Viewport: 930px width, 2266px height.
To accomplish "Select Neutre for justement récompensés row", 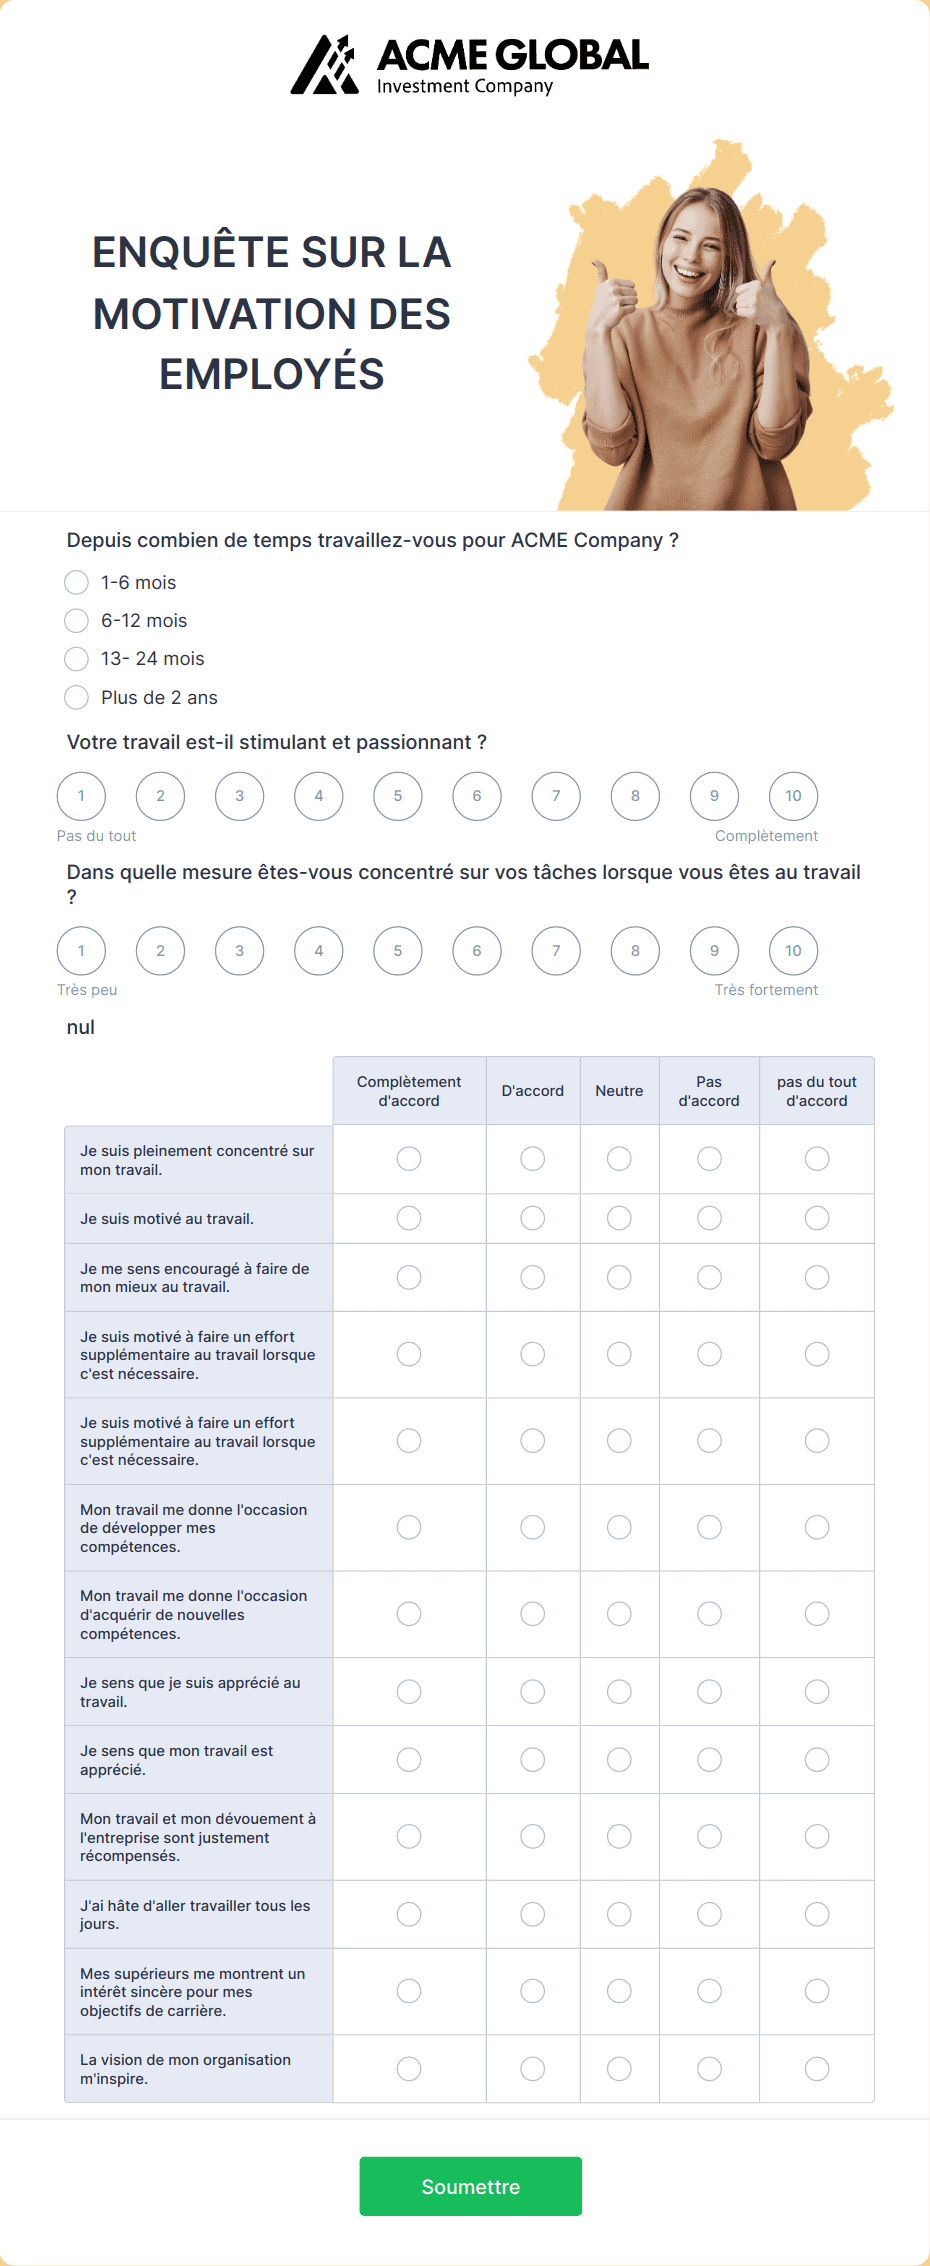I will click(619, 1836).
